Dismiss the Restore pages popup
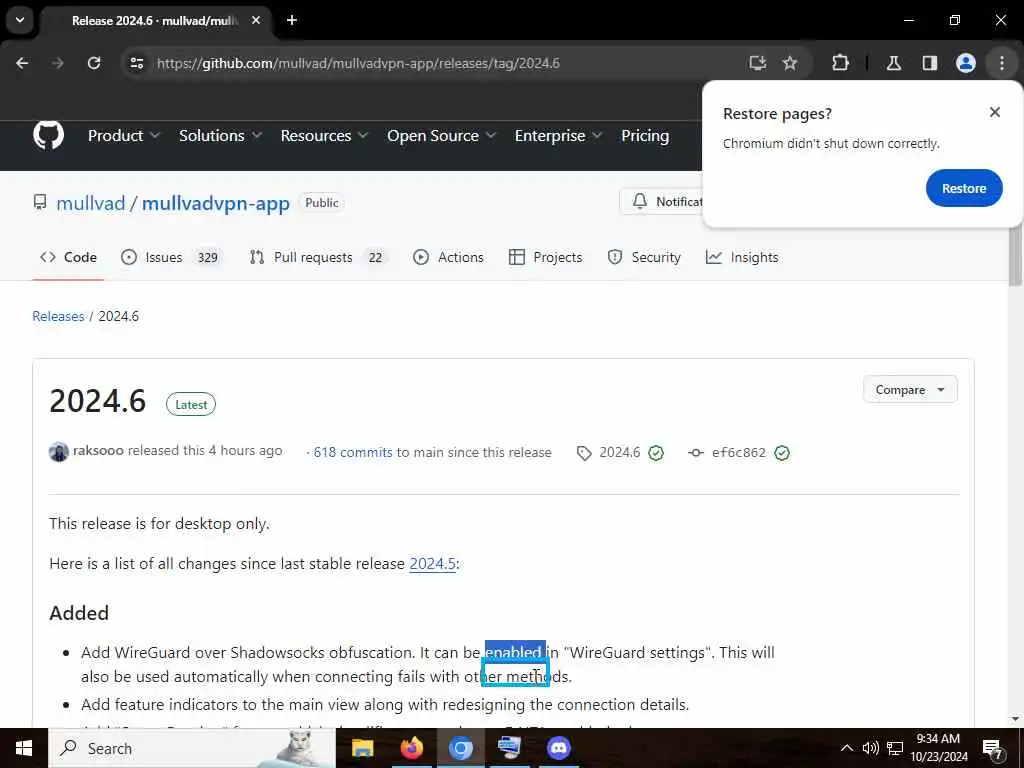The width and height of the screenshot is (1024, 768). click(995, 112)
